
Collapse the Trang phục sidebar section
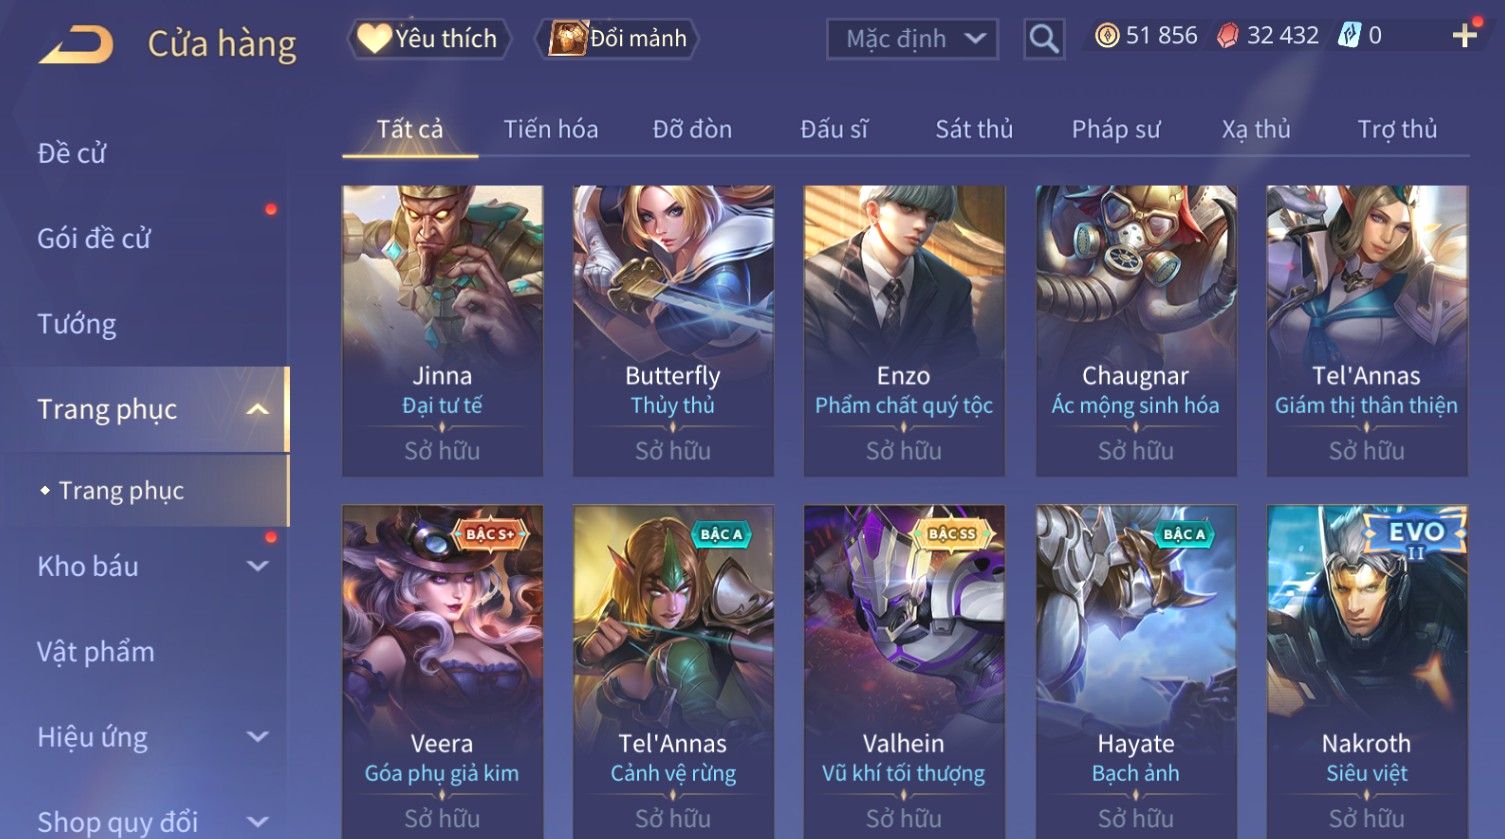pyautogui.click(x=257, y=409)
